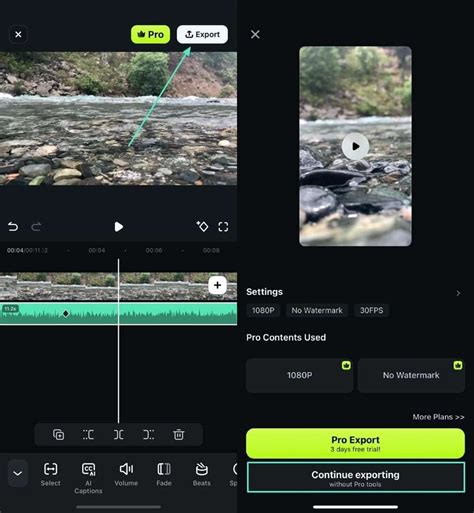The image size is (474, 513).
Task: Open the Volume tool
Action: tap(126, 475)
